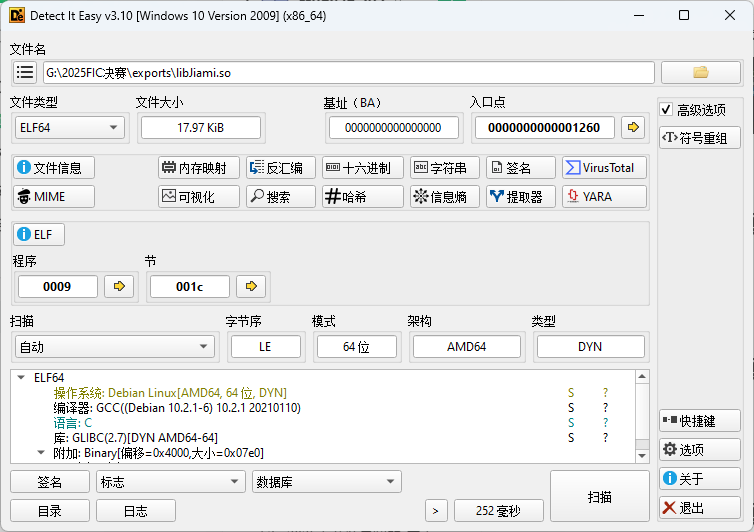Toggle 高级选项 advanced options checkbox

(x=666, y=110)
